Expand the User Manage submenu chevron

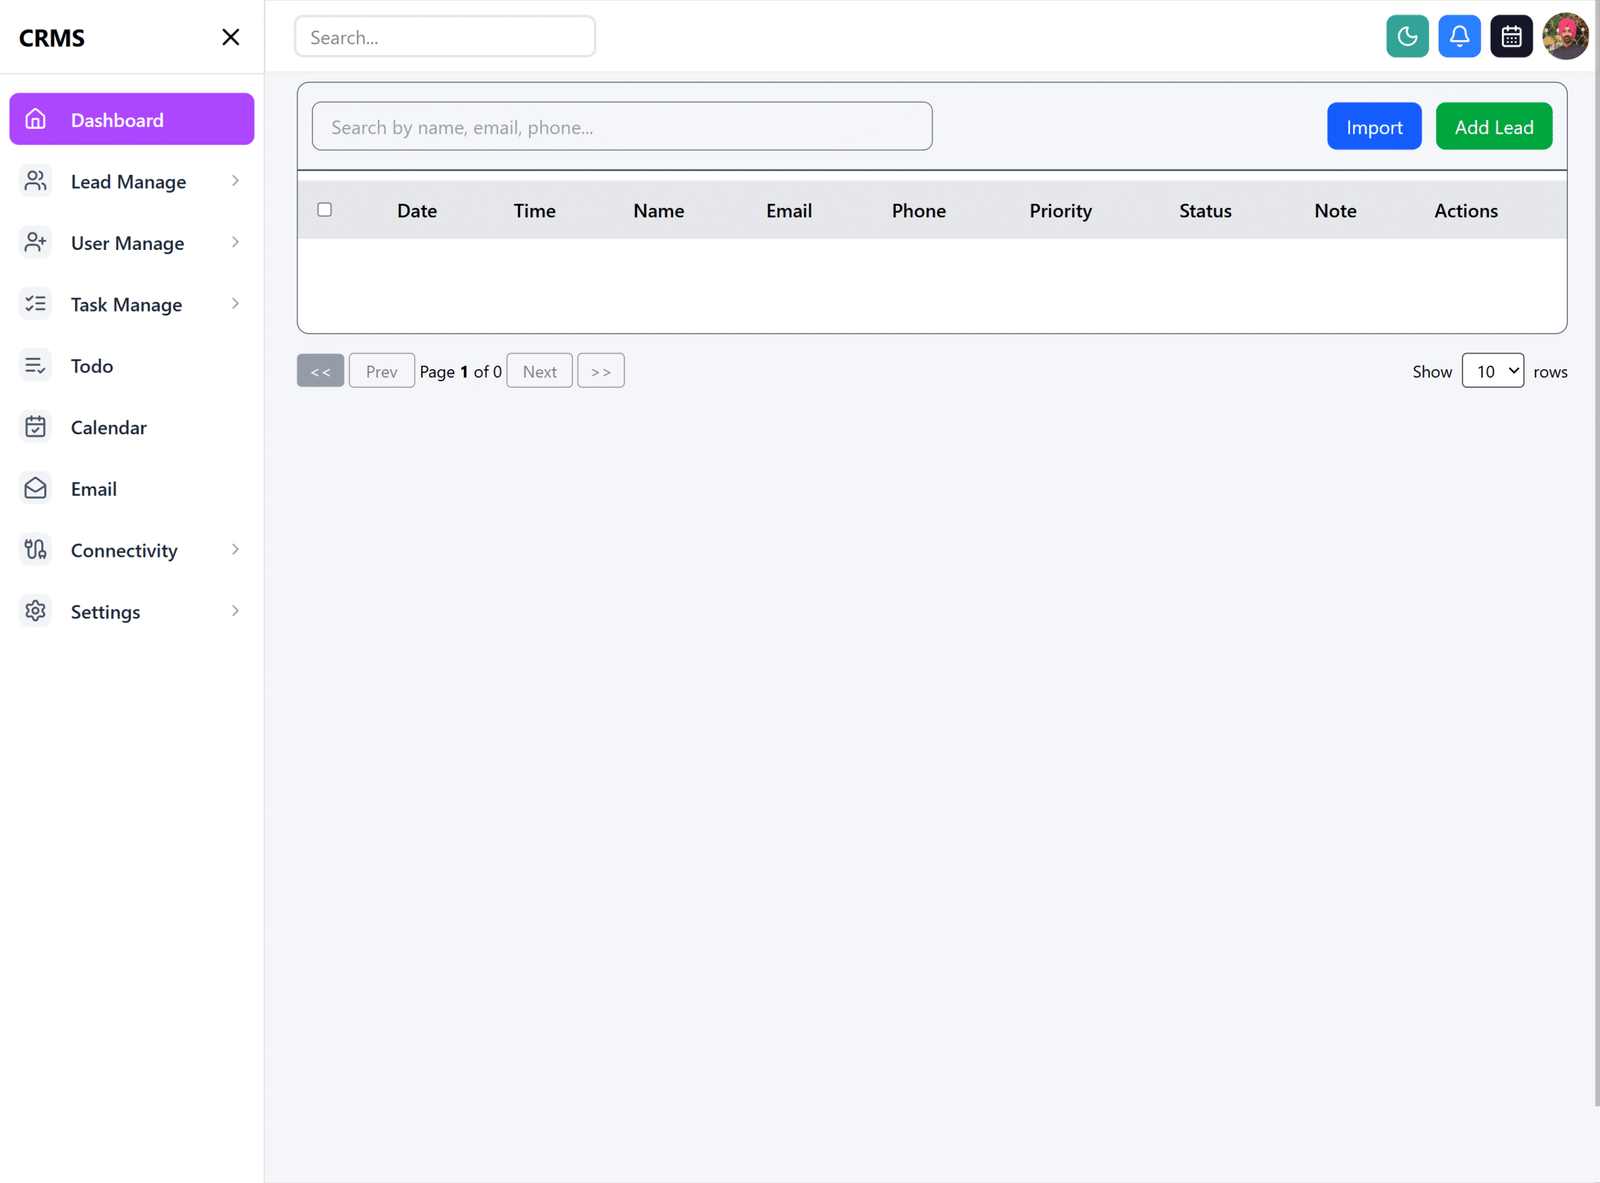235,243
